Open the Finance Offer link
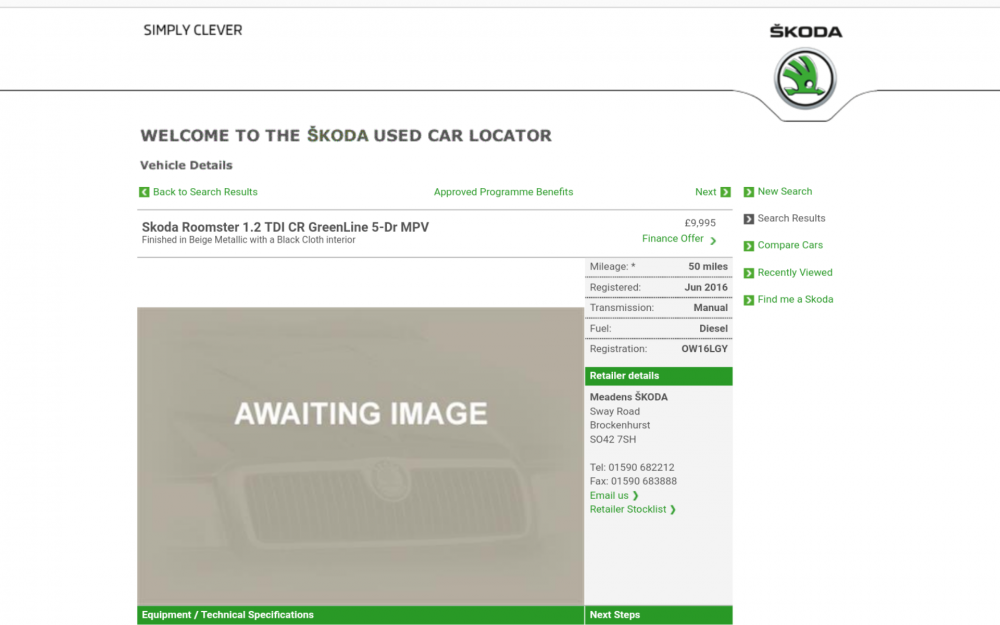 tap(672, 239)
